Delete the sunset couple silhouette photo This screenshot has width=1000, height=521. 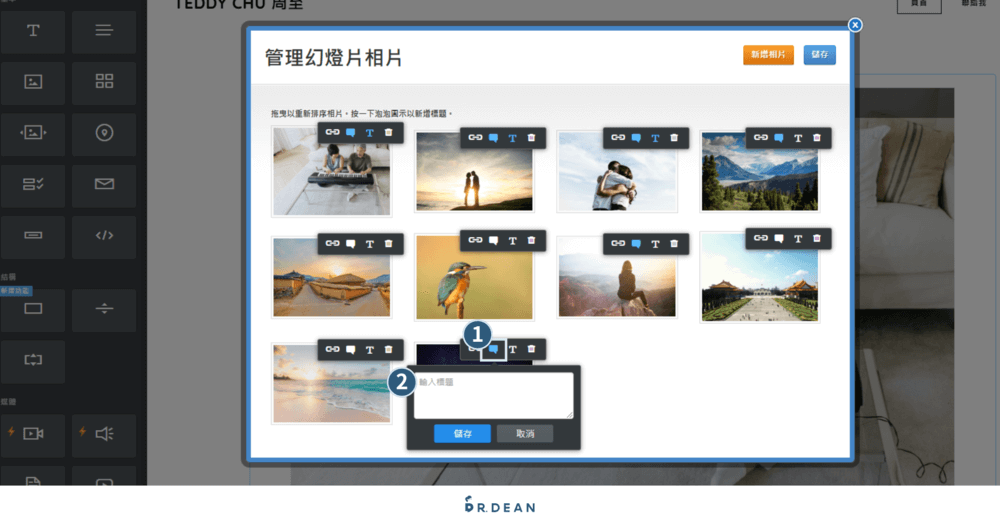[531, 138]
